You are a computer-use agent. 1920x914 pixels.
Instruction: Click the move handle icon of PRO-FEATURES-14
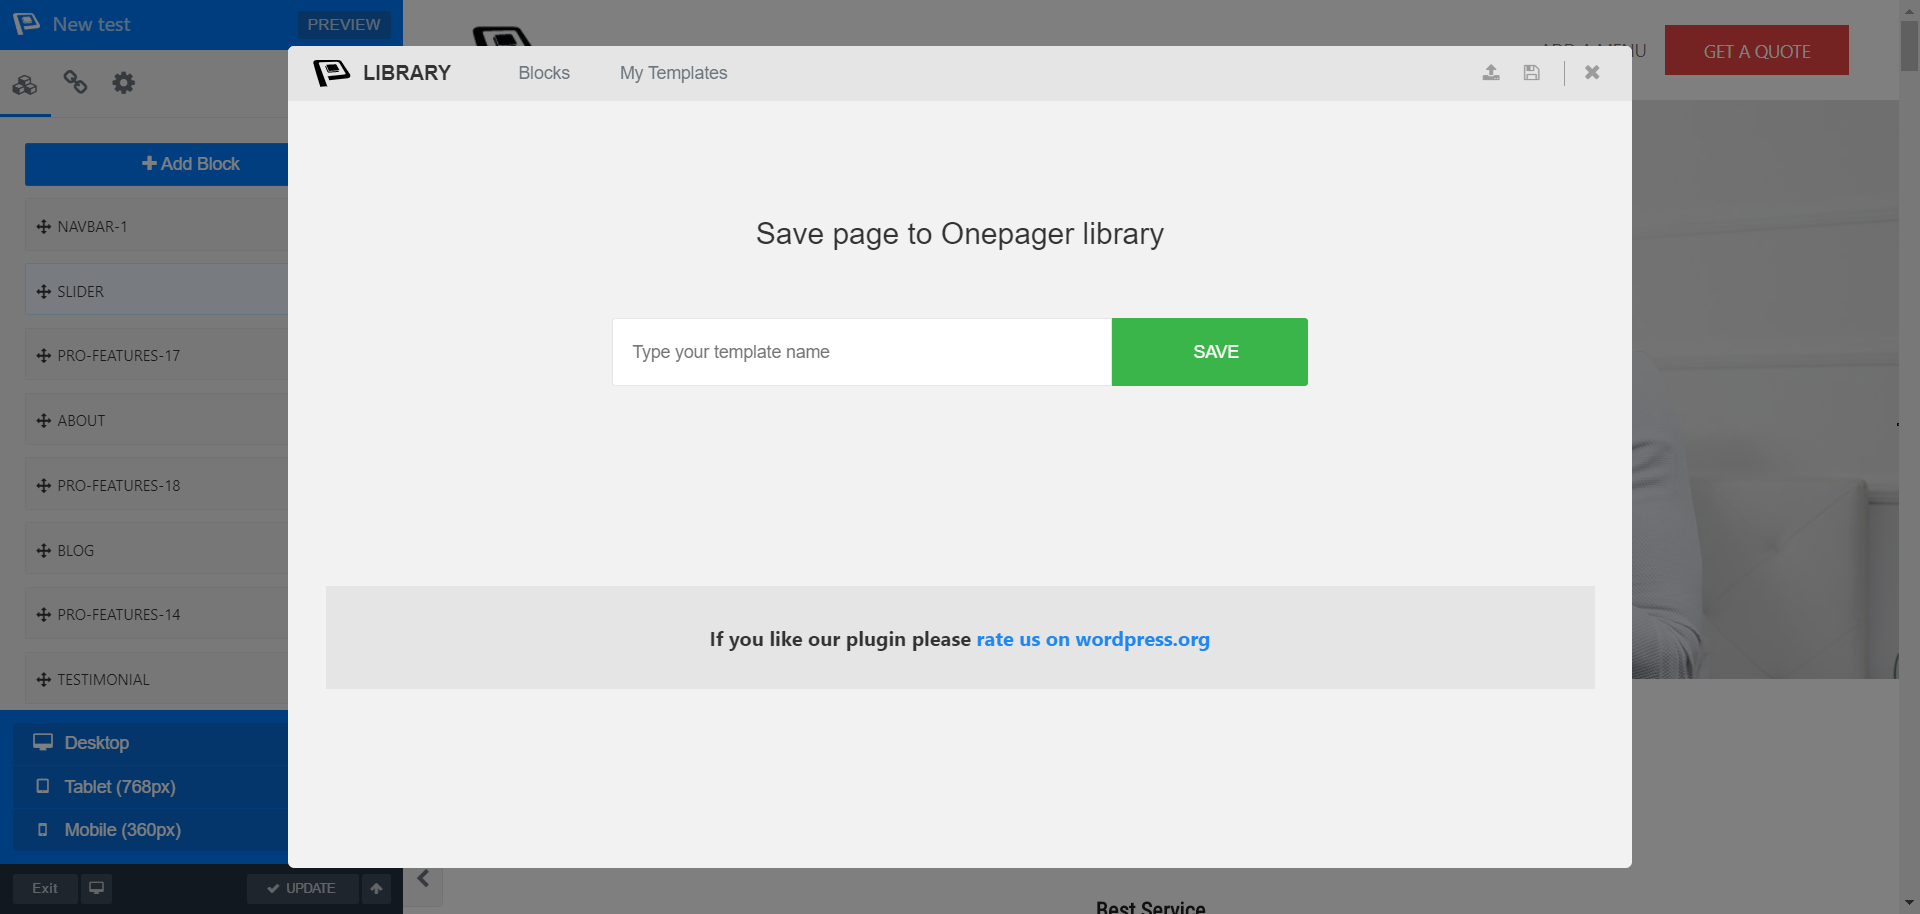(x=43, y=615)
